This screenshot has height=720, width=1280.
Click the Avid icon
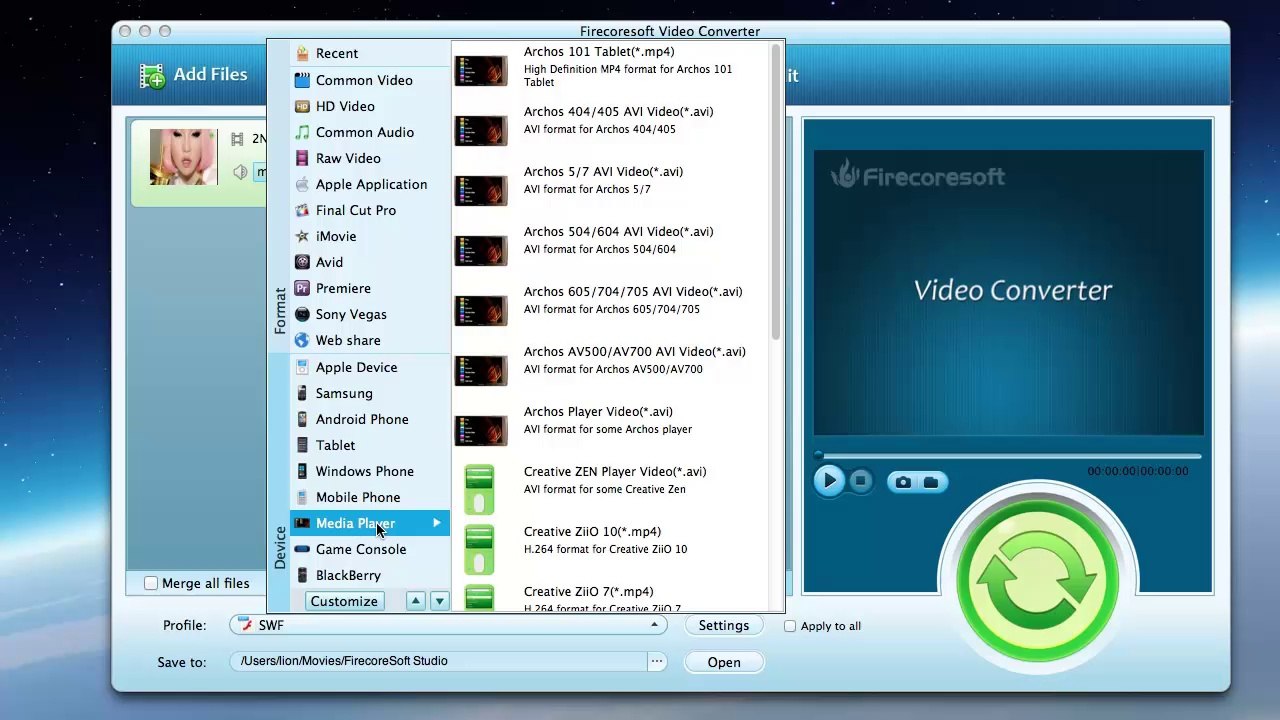pyautogui.click(x=302, y=262)
